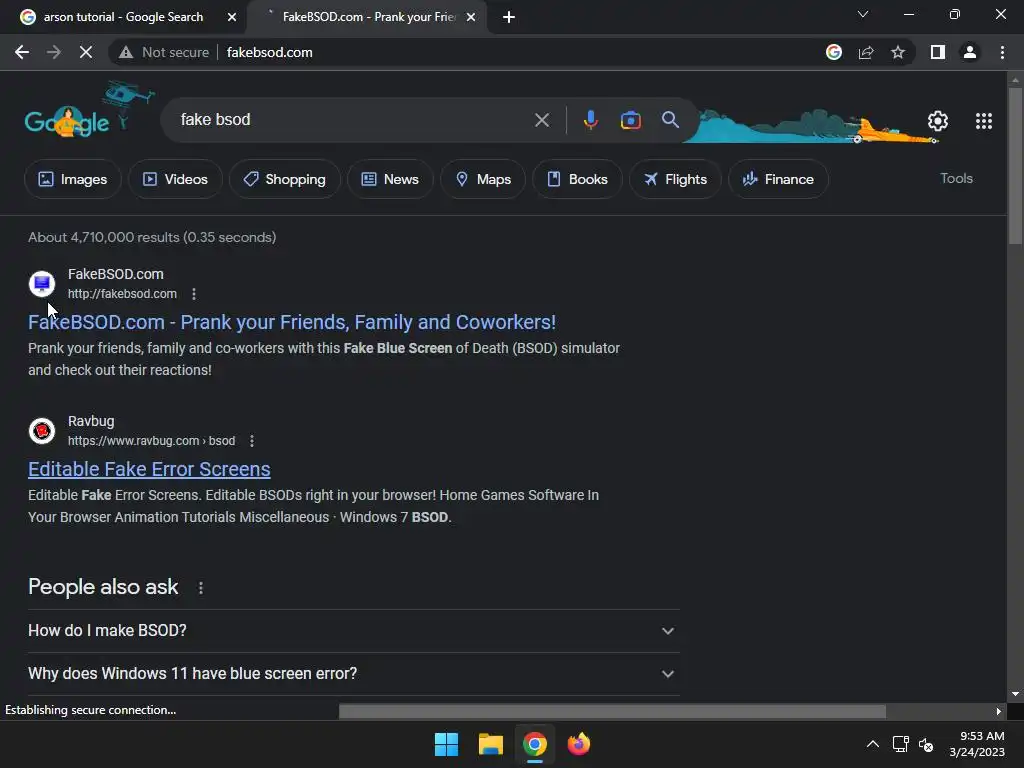This screenshot has width=1024, height=768.
Task: Click the Ravbug site favicon
Action: click(42, 430)
